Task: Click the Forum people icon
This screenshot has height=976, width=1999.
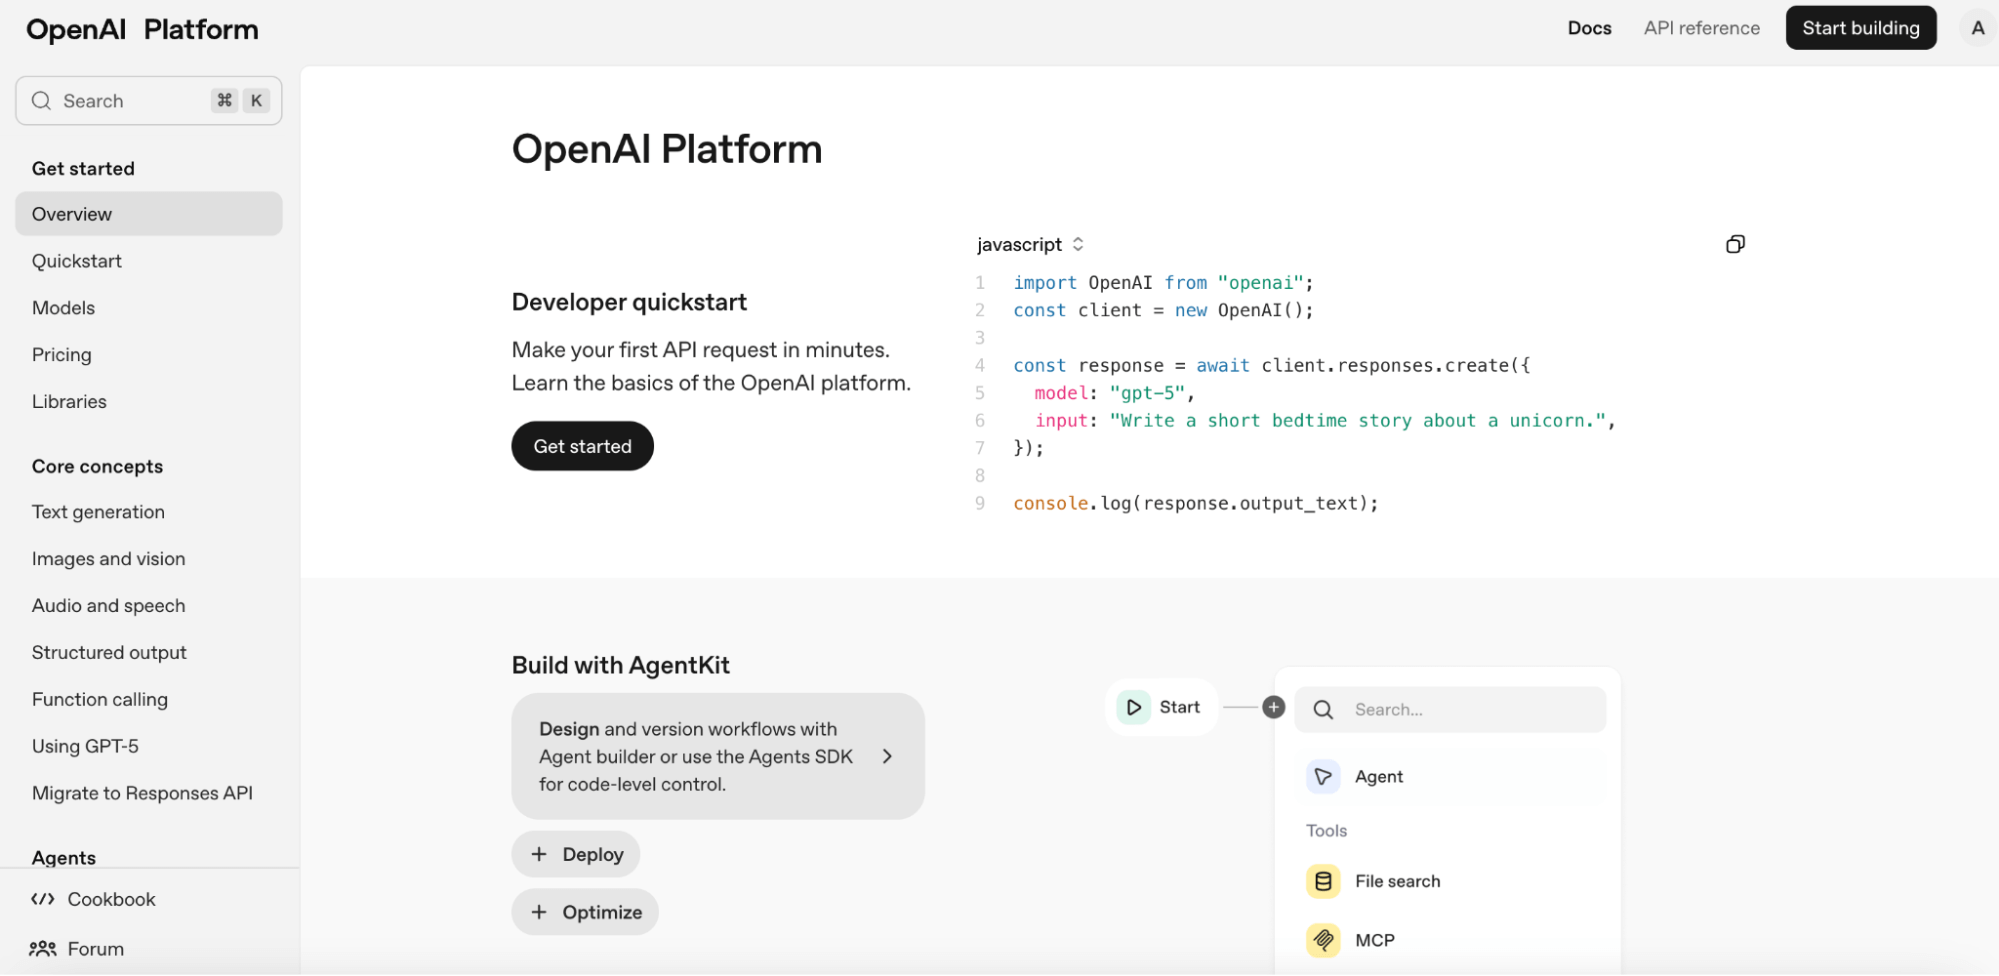Action: (43, 948)
